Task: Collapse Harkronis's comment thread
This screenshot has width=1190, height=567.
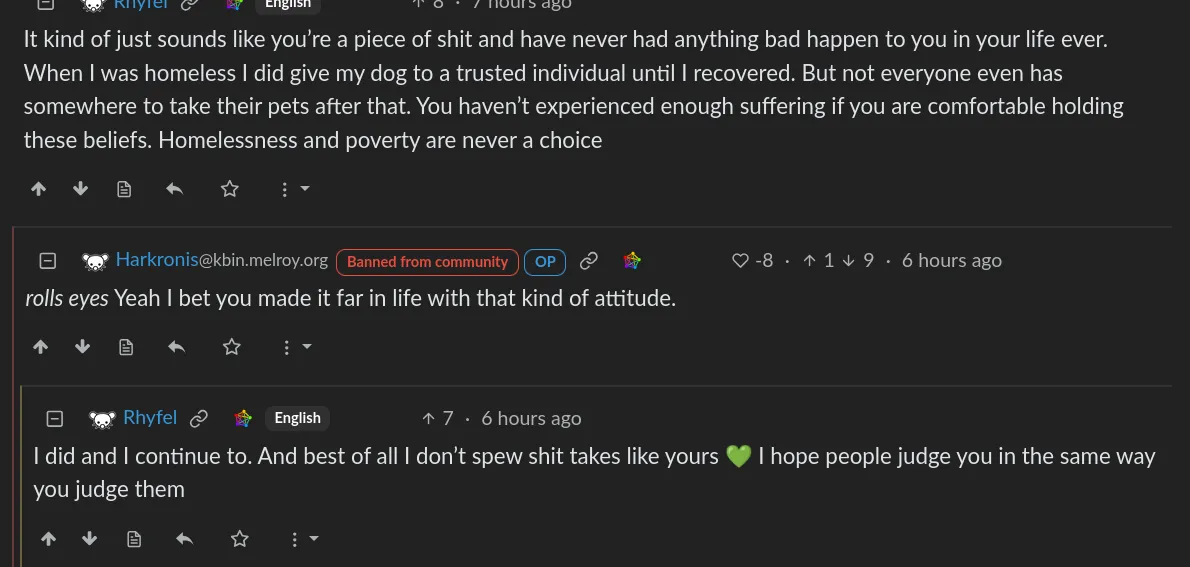Action: click(x=47, y=261)
